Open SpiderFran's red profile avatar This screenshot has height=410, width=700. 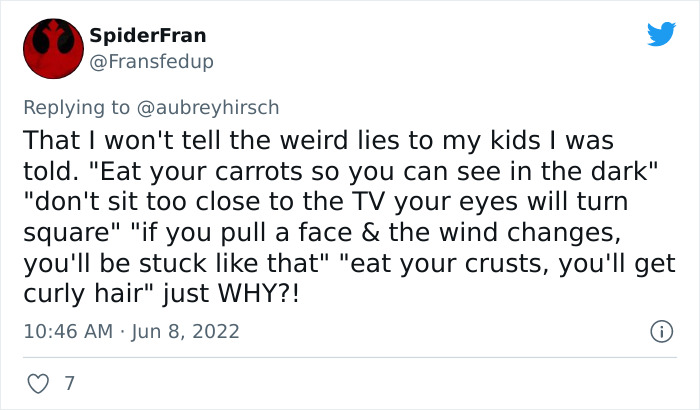[50, 48]
